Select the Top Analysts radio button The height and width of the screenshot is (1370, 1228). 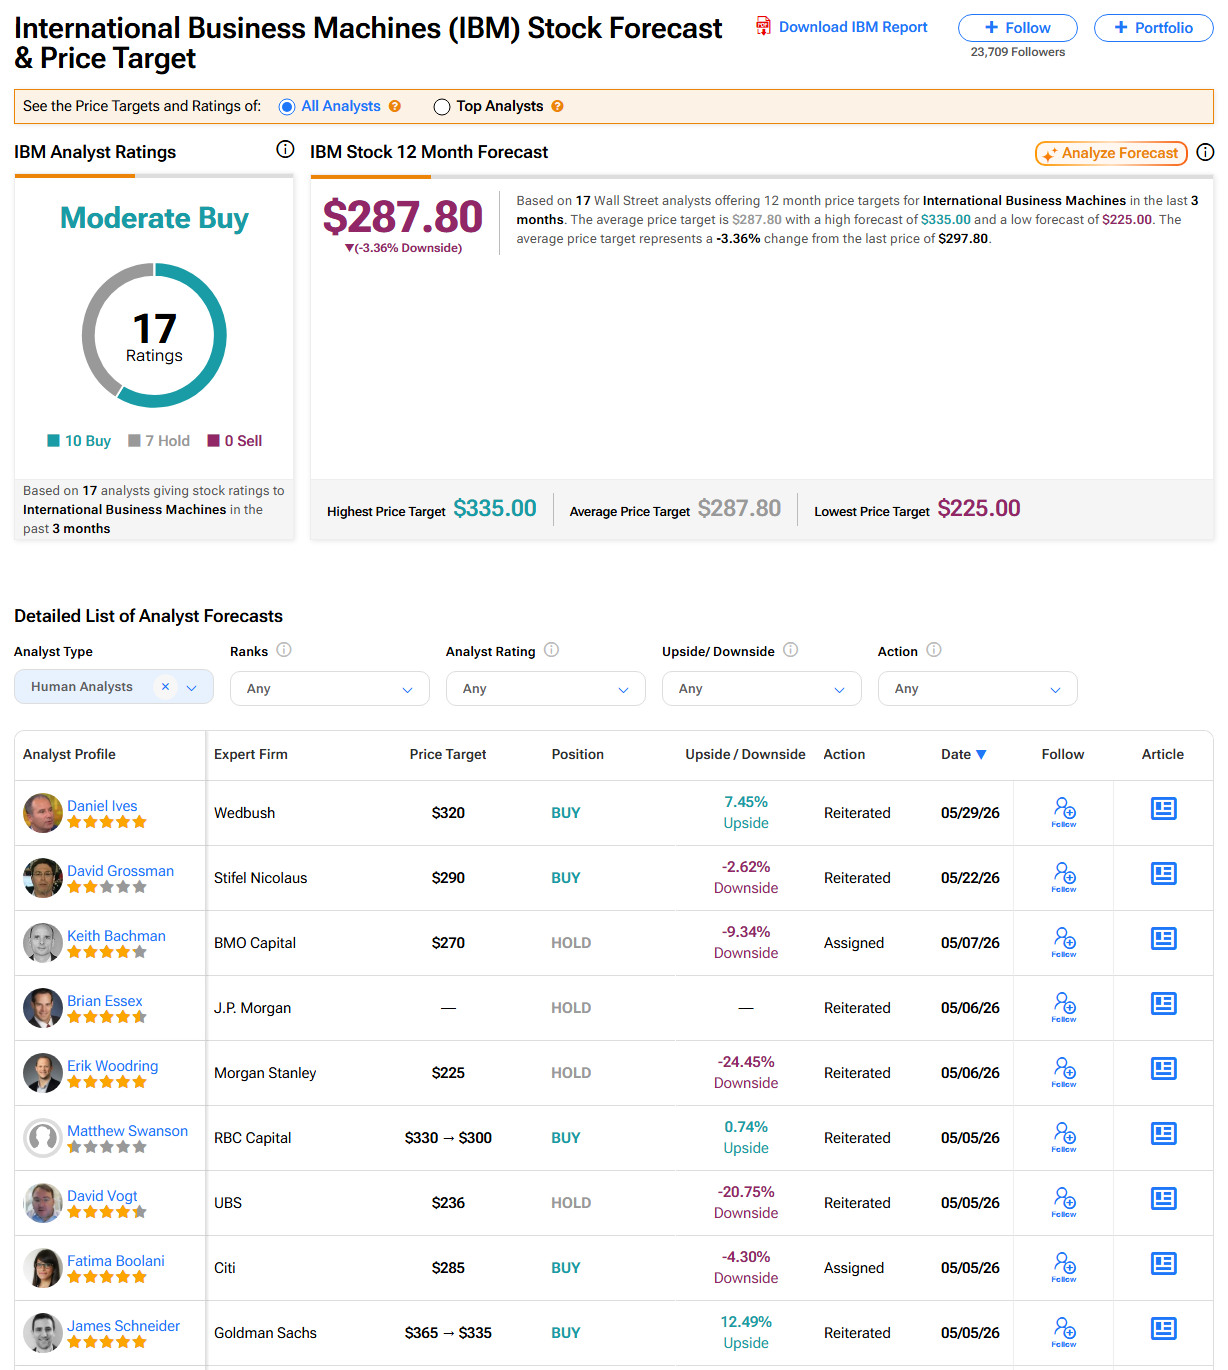442,107
